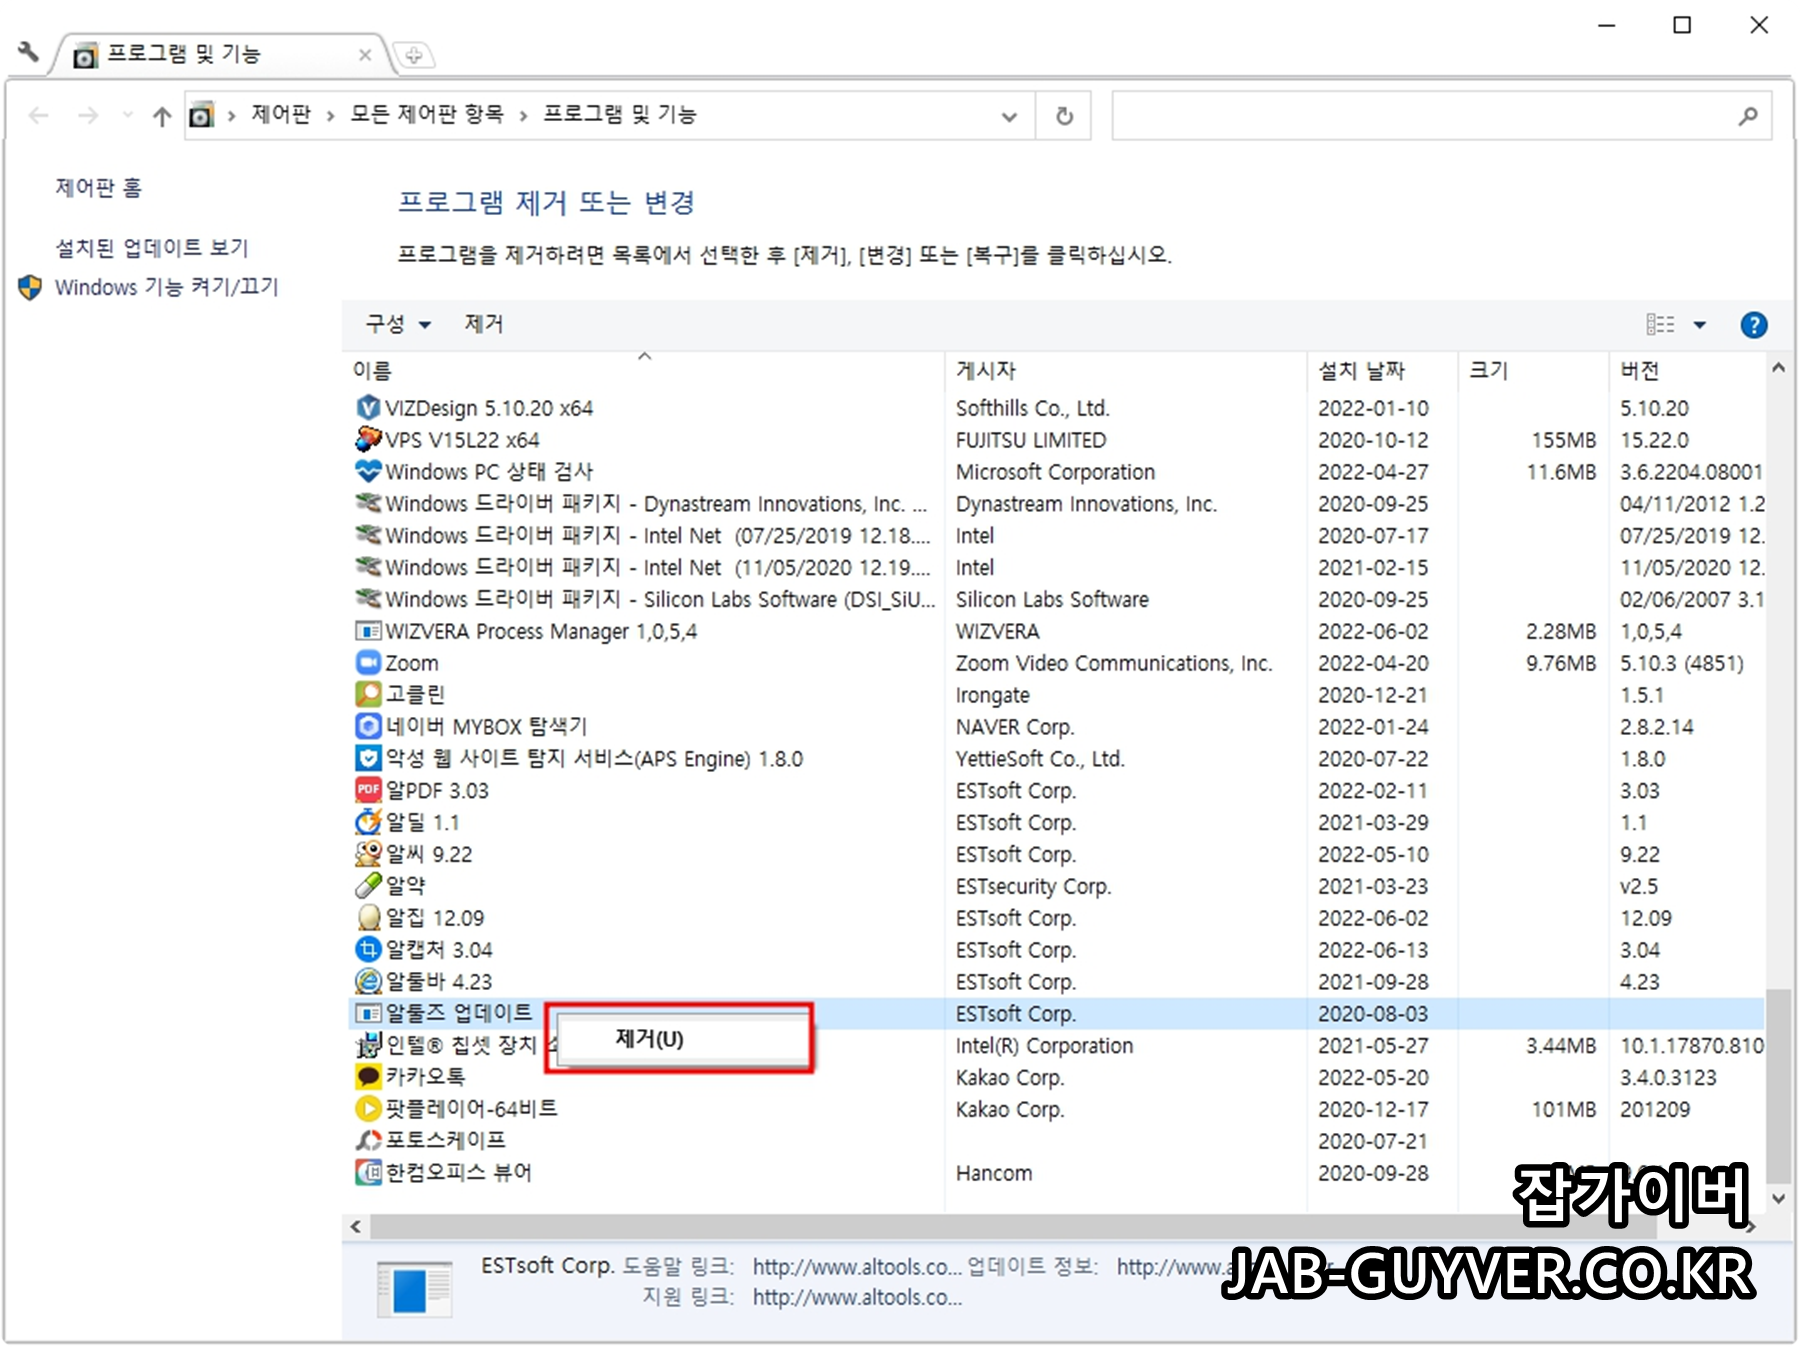The image size is (1800, 1347).
Task: Click the wrench icon in the title bar
Action: [x=29, y=51]
